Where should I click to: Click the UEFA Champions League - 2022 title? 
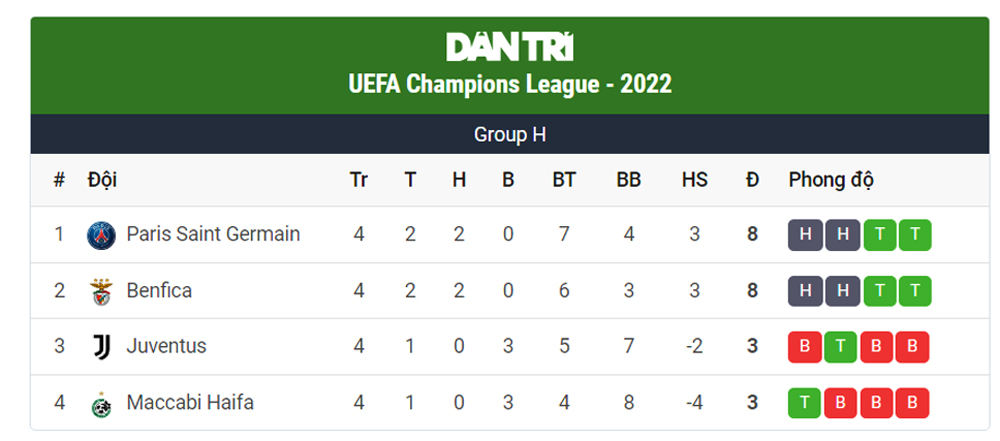pyautogui.click(x=510, y=84)
